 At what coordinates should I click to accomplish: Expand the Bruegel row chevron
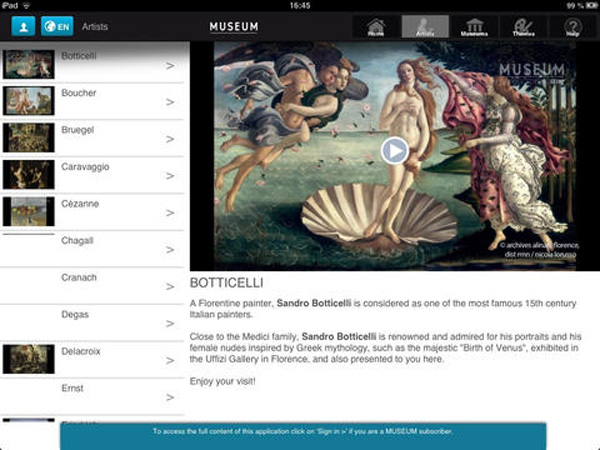[170, 139]
